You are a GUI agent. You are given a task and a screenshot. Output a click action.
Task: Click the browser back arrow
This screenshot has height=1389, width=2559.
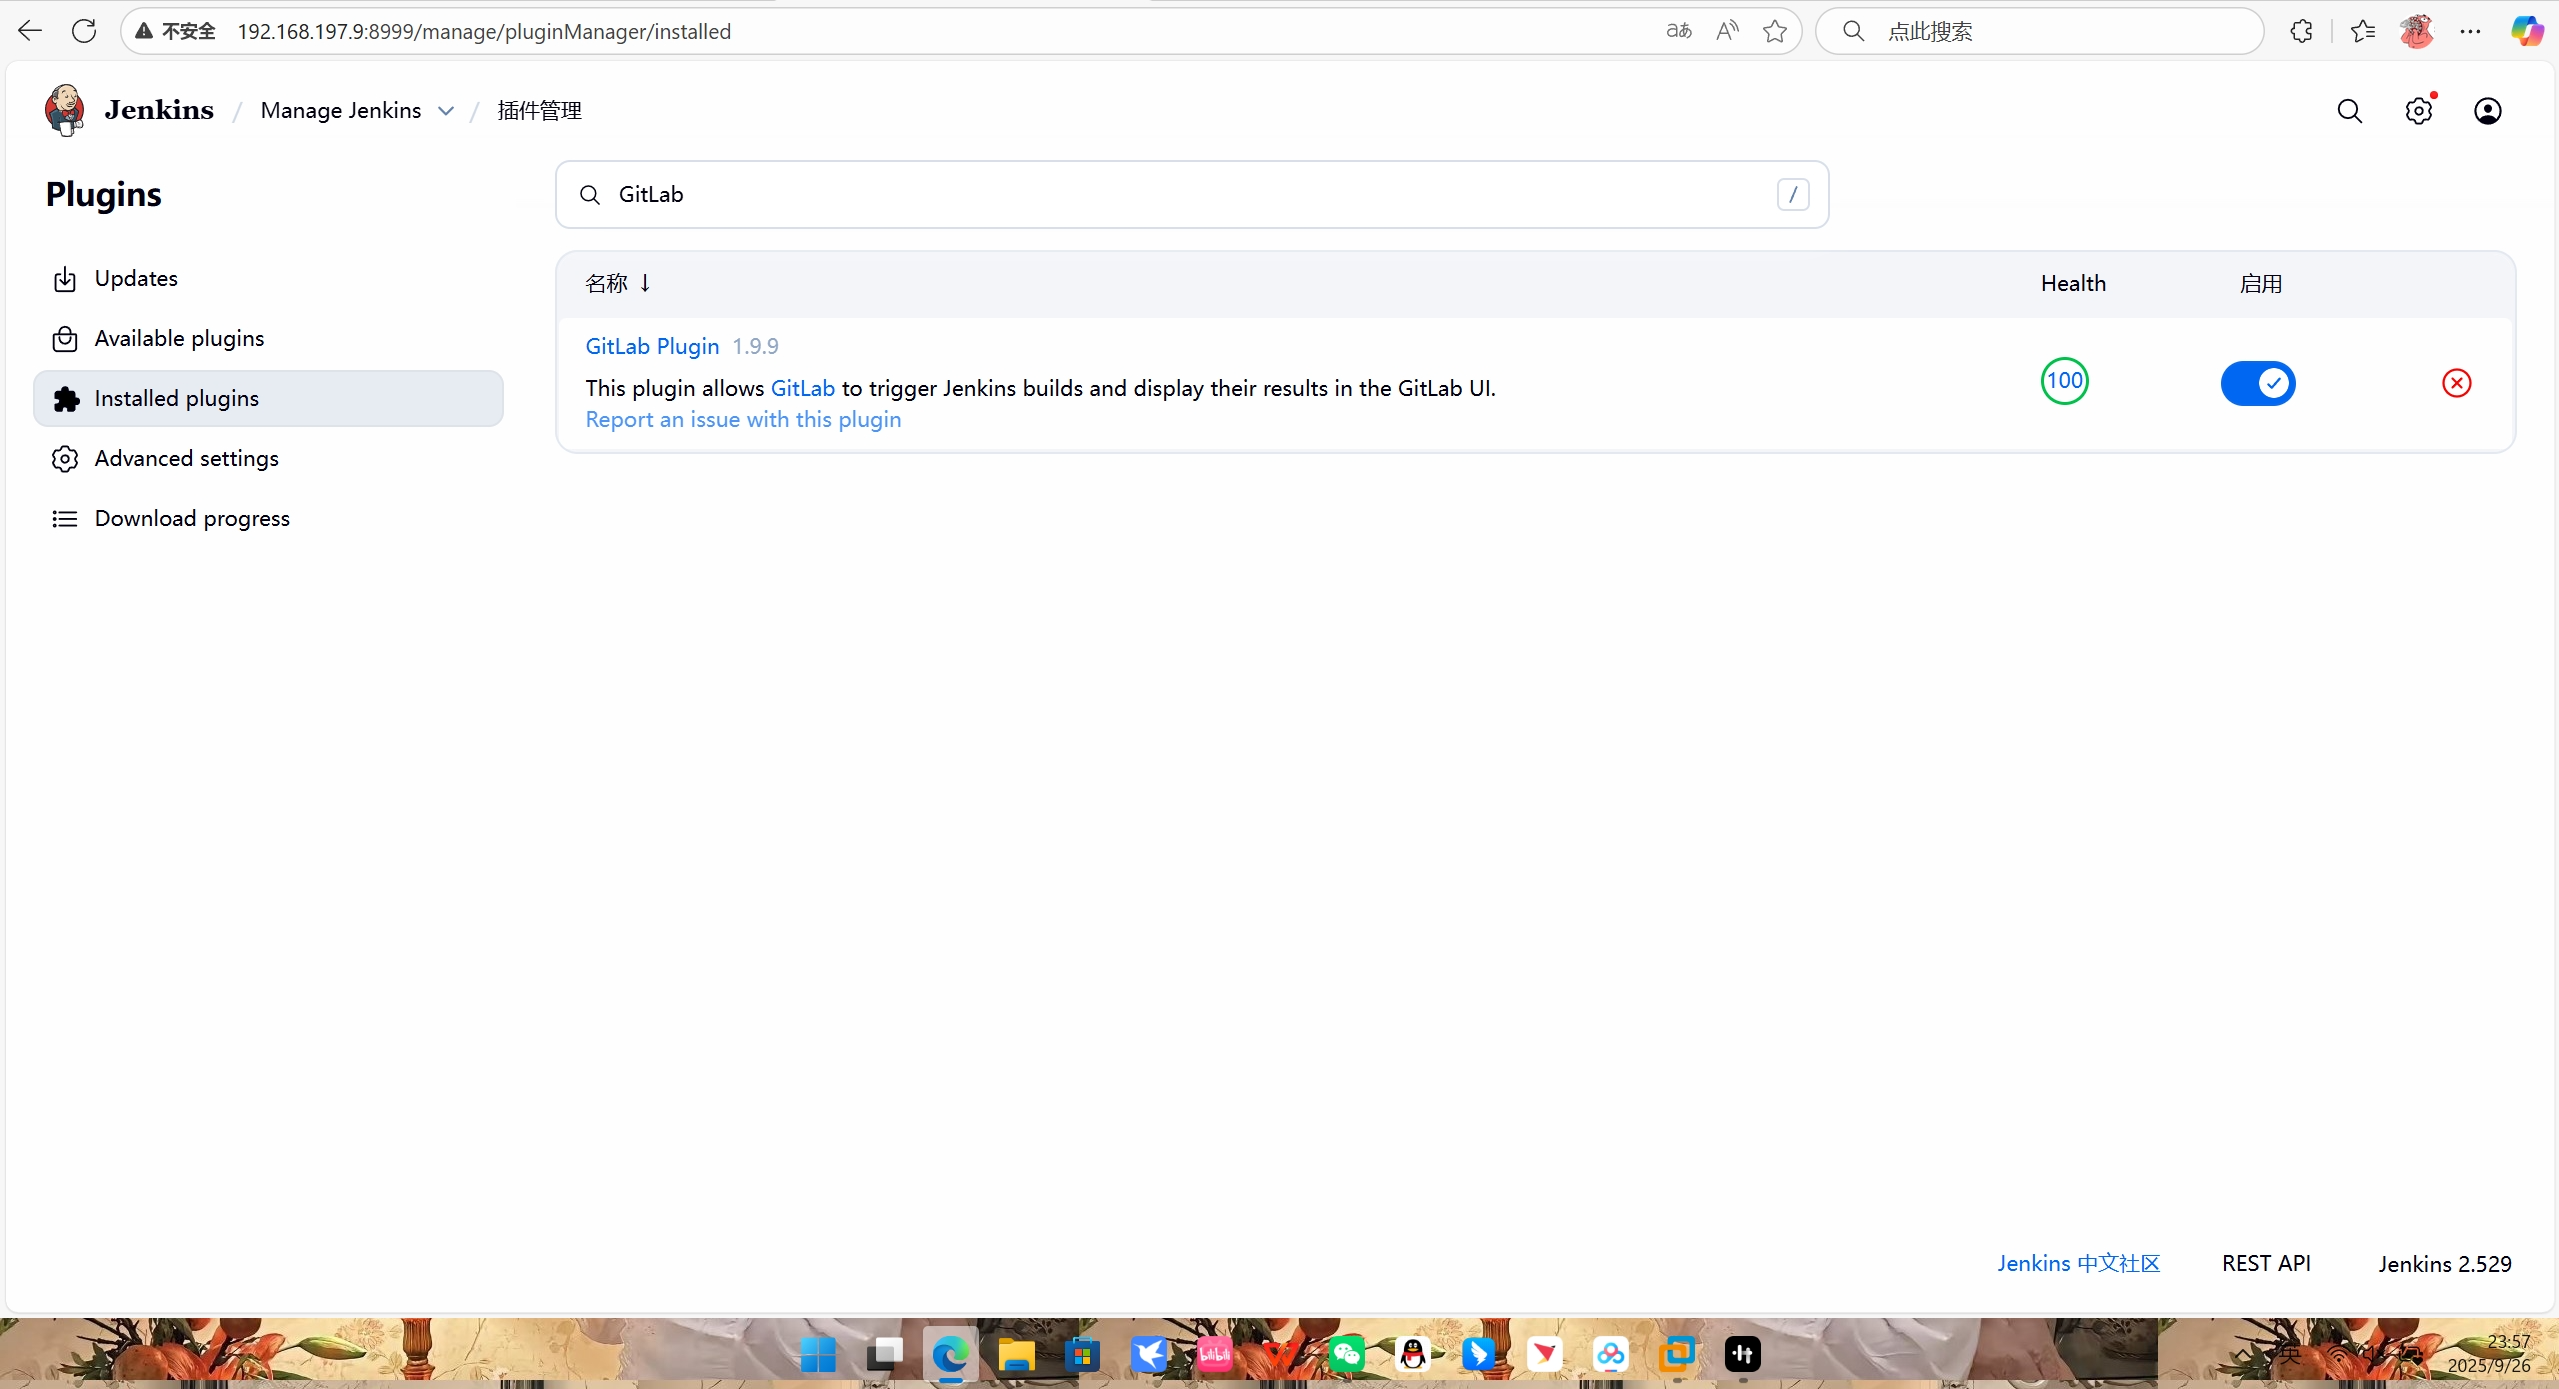coord(30,31)
